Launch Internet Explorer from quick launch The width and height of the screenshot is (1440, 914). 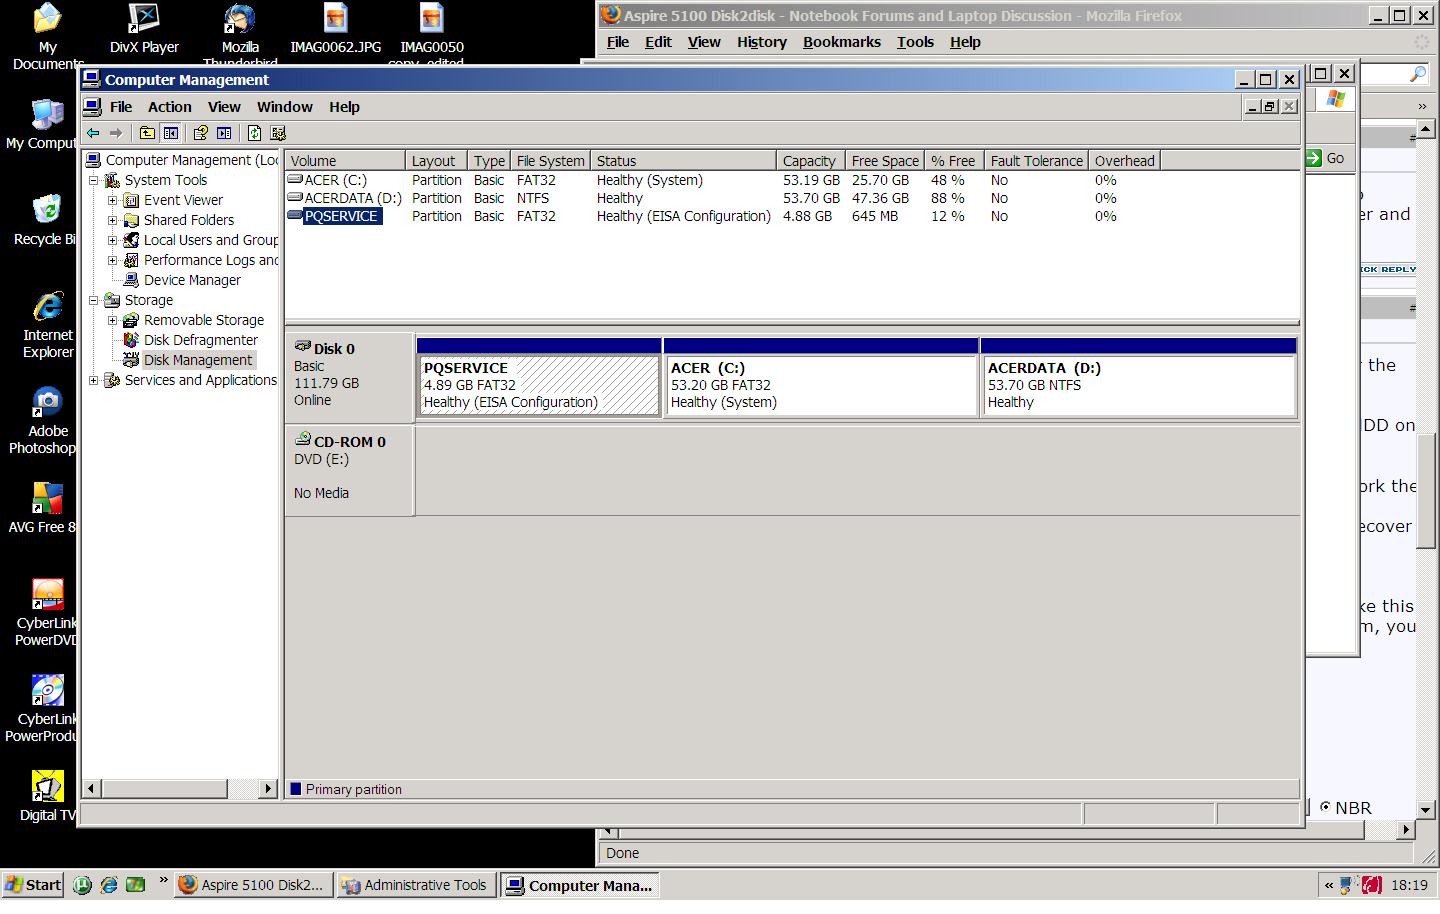109,885
